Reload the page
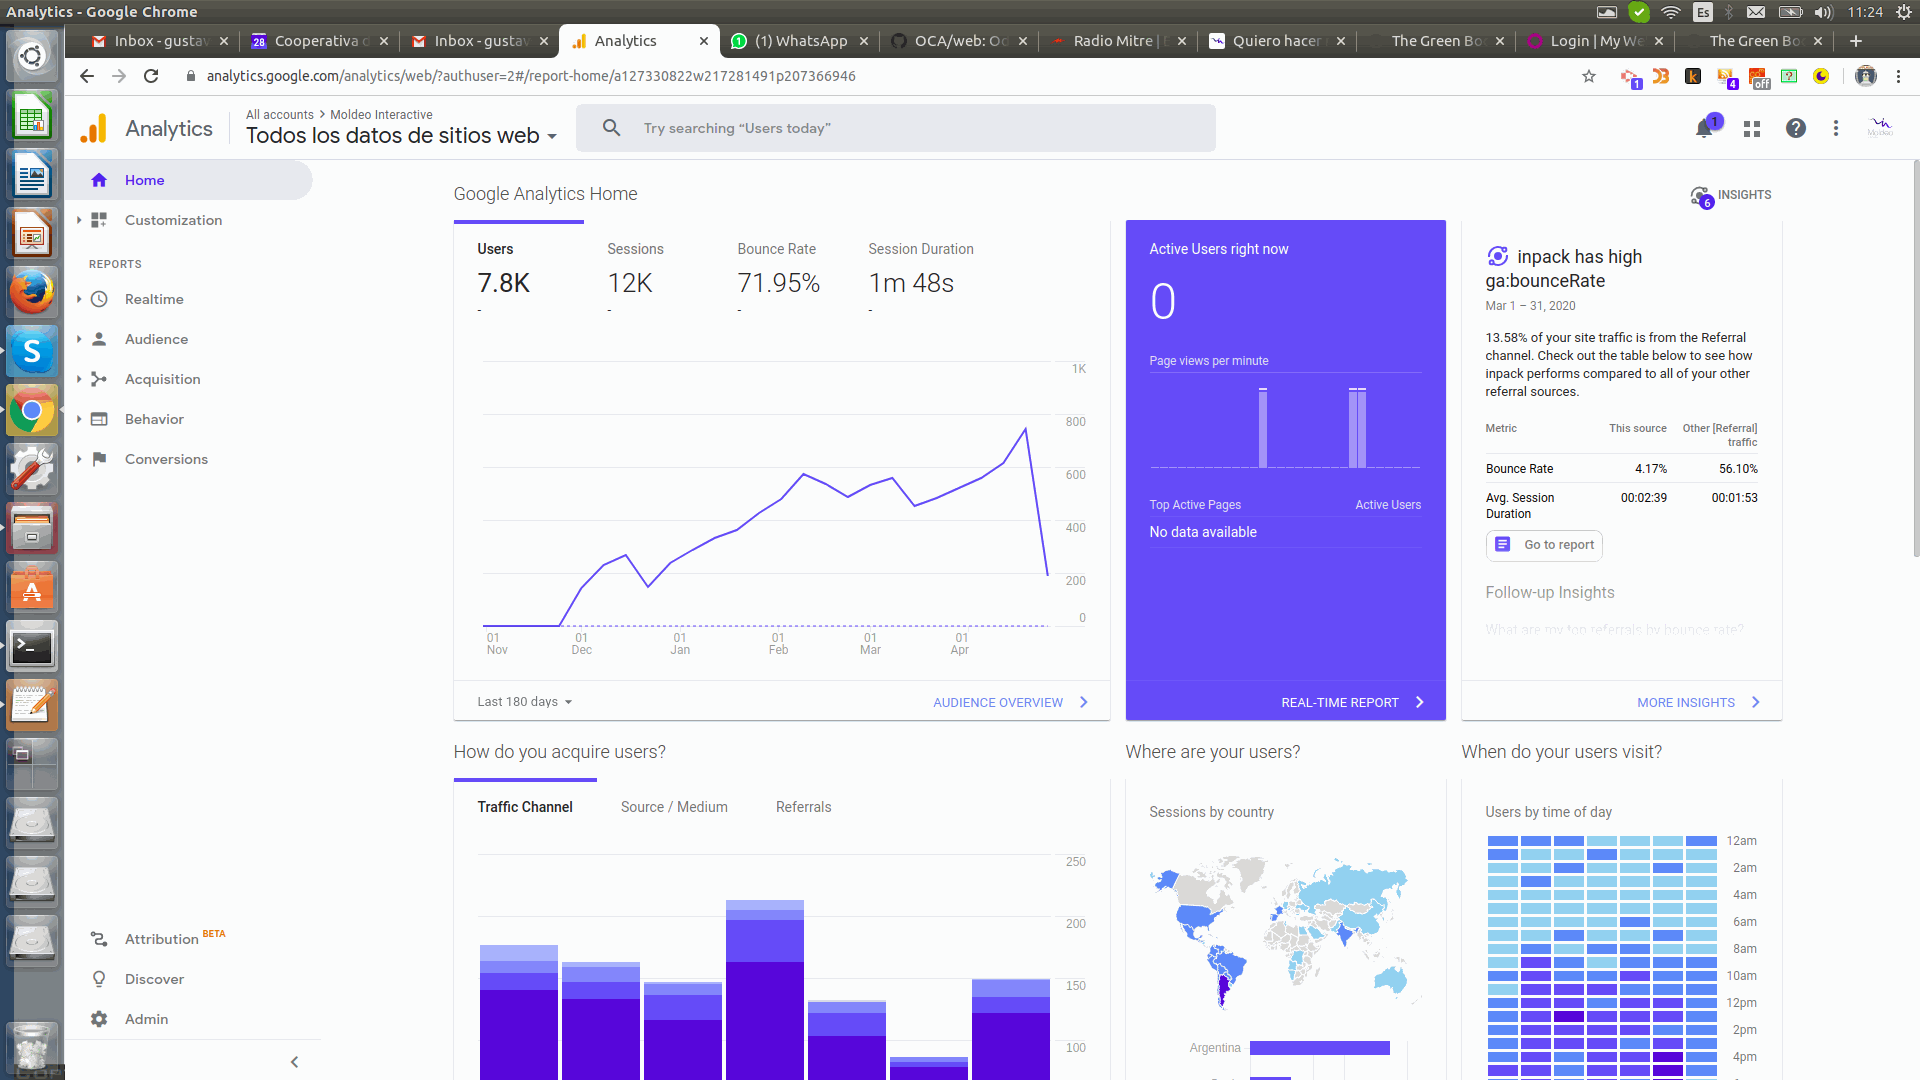 [151, 76]
